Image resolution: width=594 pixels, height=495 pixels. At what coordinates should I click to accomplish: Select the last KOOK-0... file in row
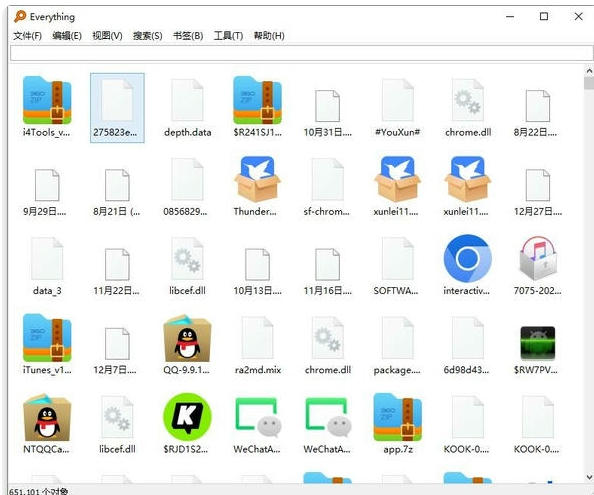[538, 417]
